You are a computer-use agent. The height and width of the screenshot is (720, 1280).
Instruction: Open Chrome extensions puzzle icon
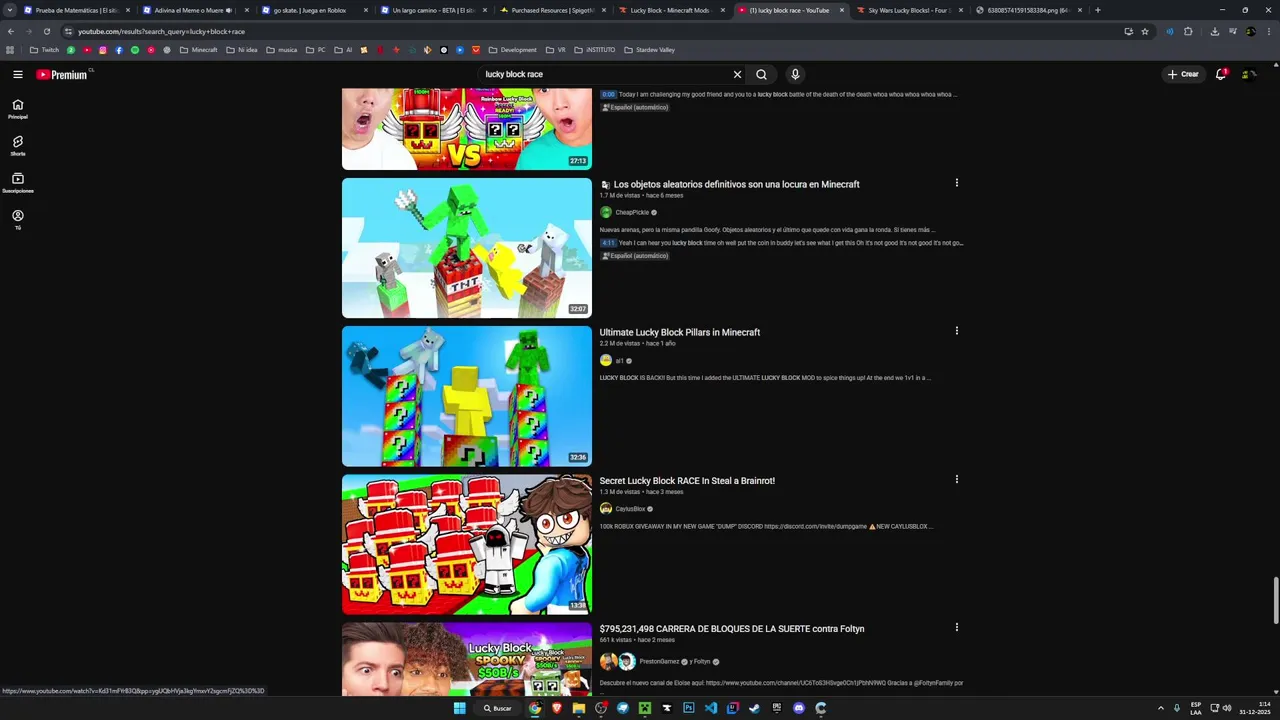[x=1188, y=31]
